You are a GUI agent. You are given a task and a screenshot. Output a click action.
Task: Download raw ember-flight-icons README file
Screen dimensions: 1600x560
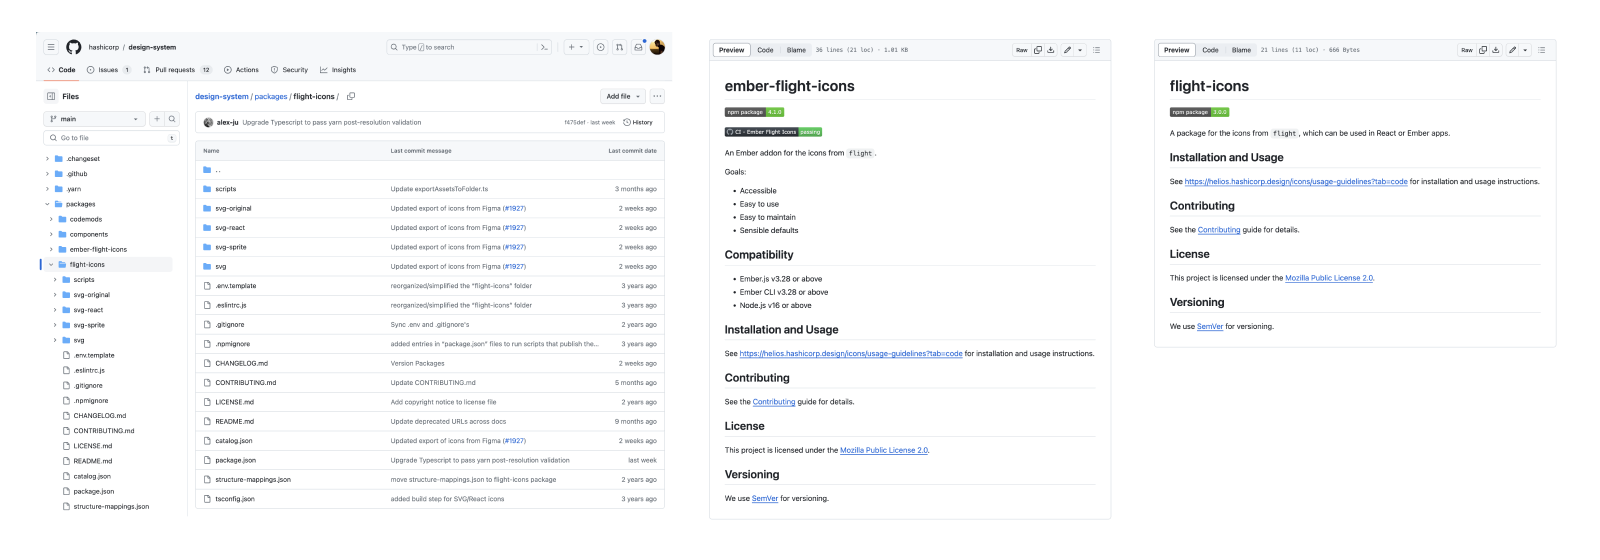point(1051,50)
